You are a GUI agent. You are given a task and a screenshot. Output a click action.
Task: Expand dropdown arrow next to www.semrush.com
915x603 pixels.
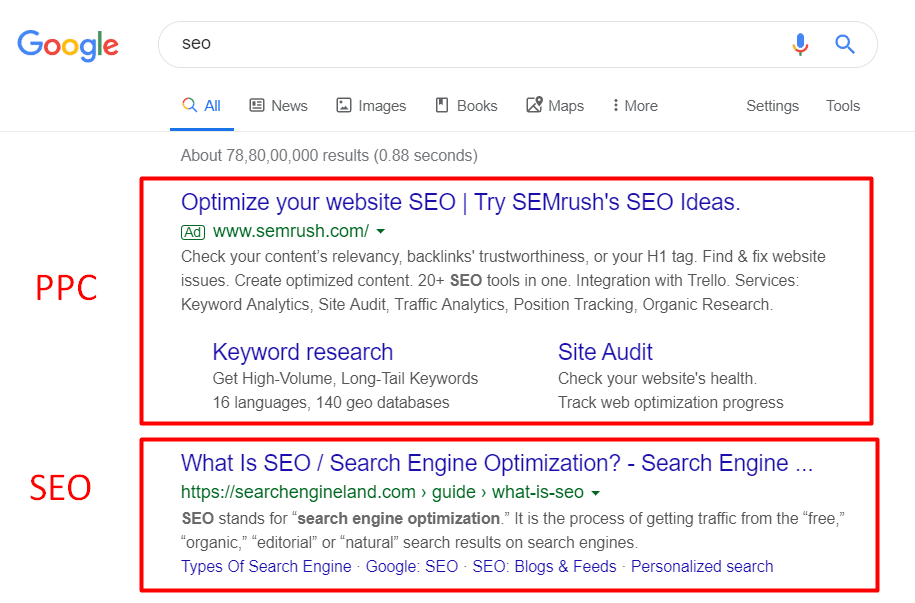click(380, 232)
